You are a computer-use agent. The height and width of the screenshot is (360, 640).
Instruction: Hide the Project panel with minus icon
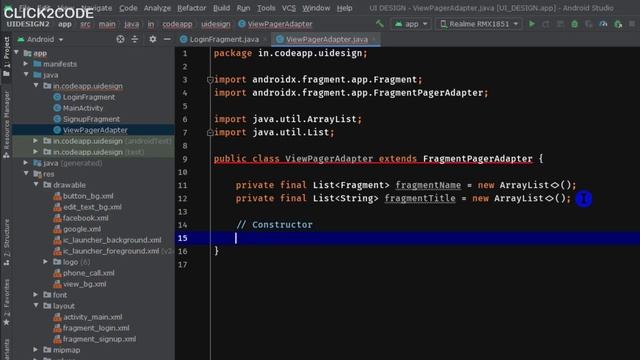pos(167,39)
